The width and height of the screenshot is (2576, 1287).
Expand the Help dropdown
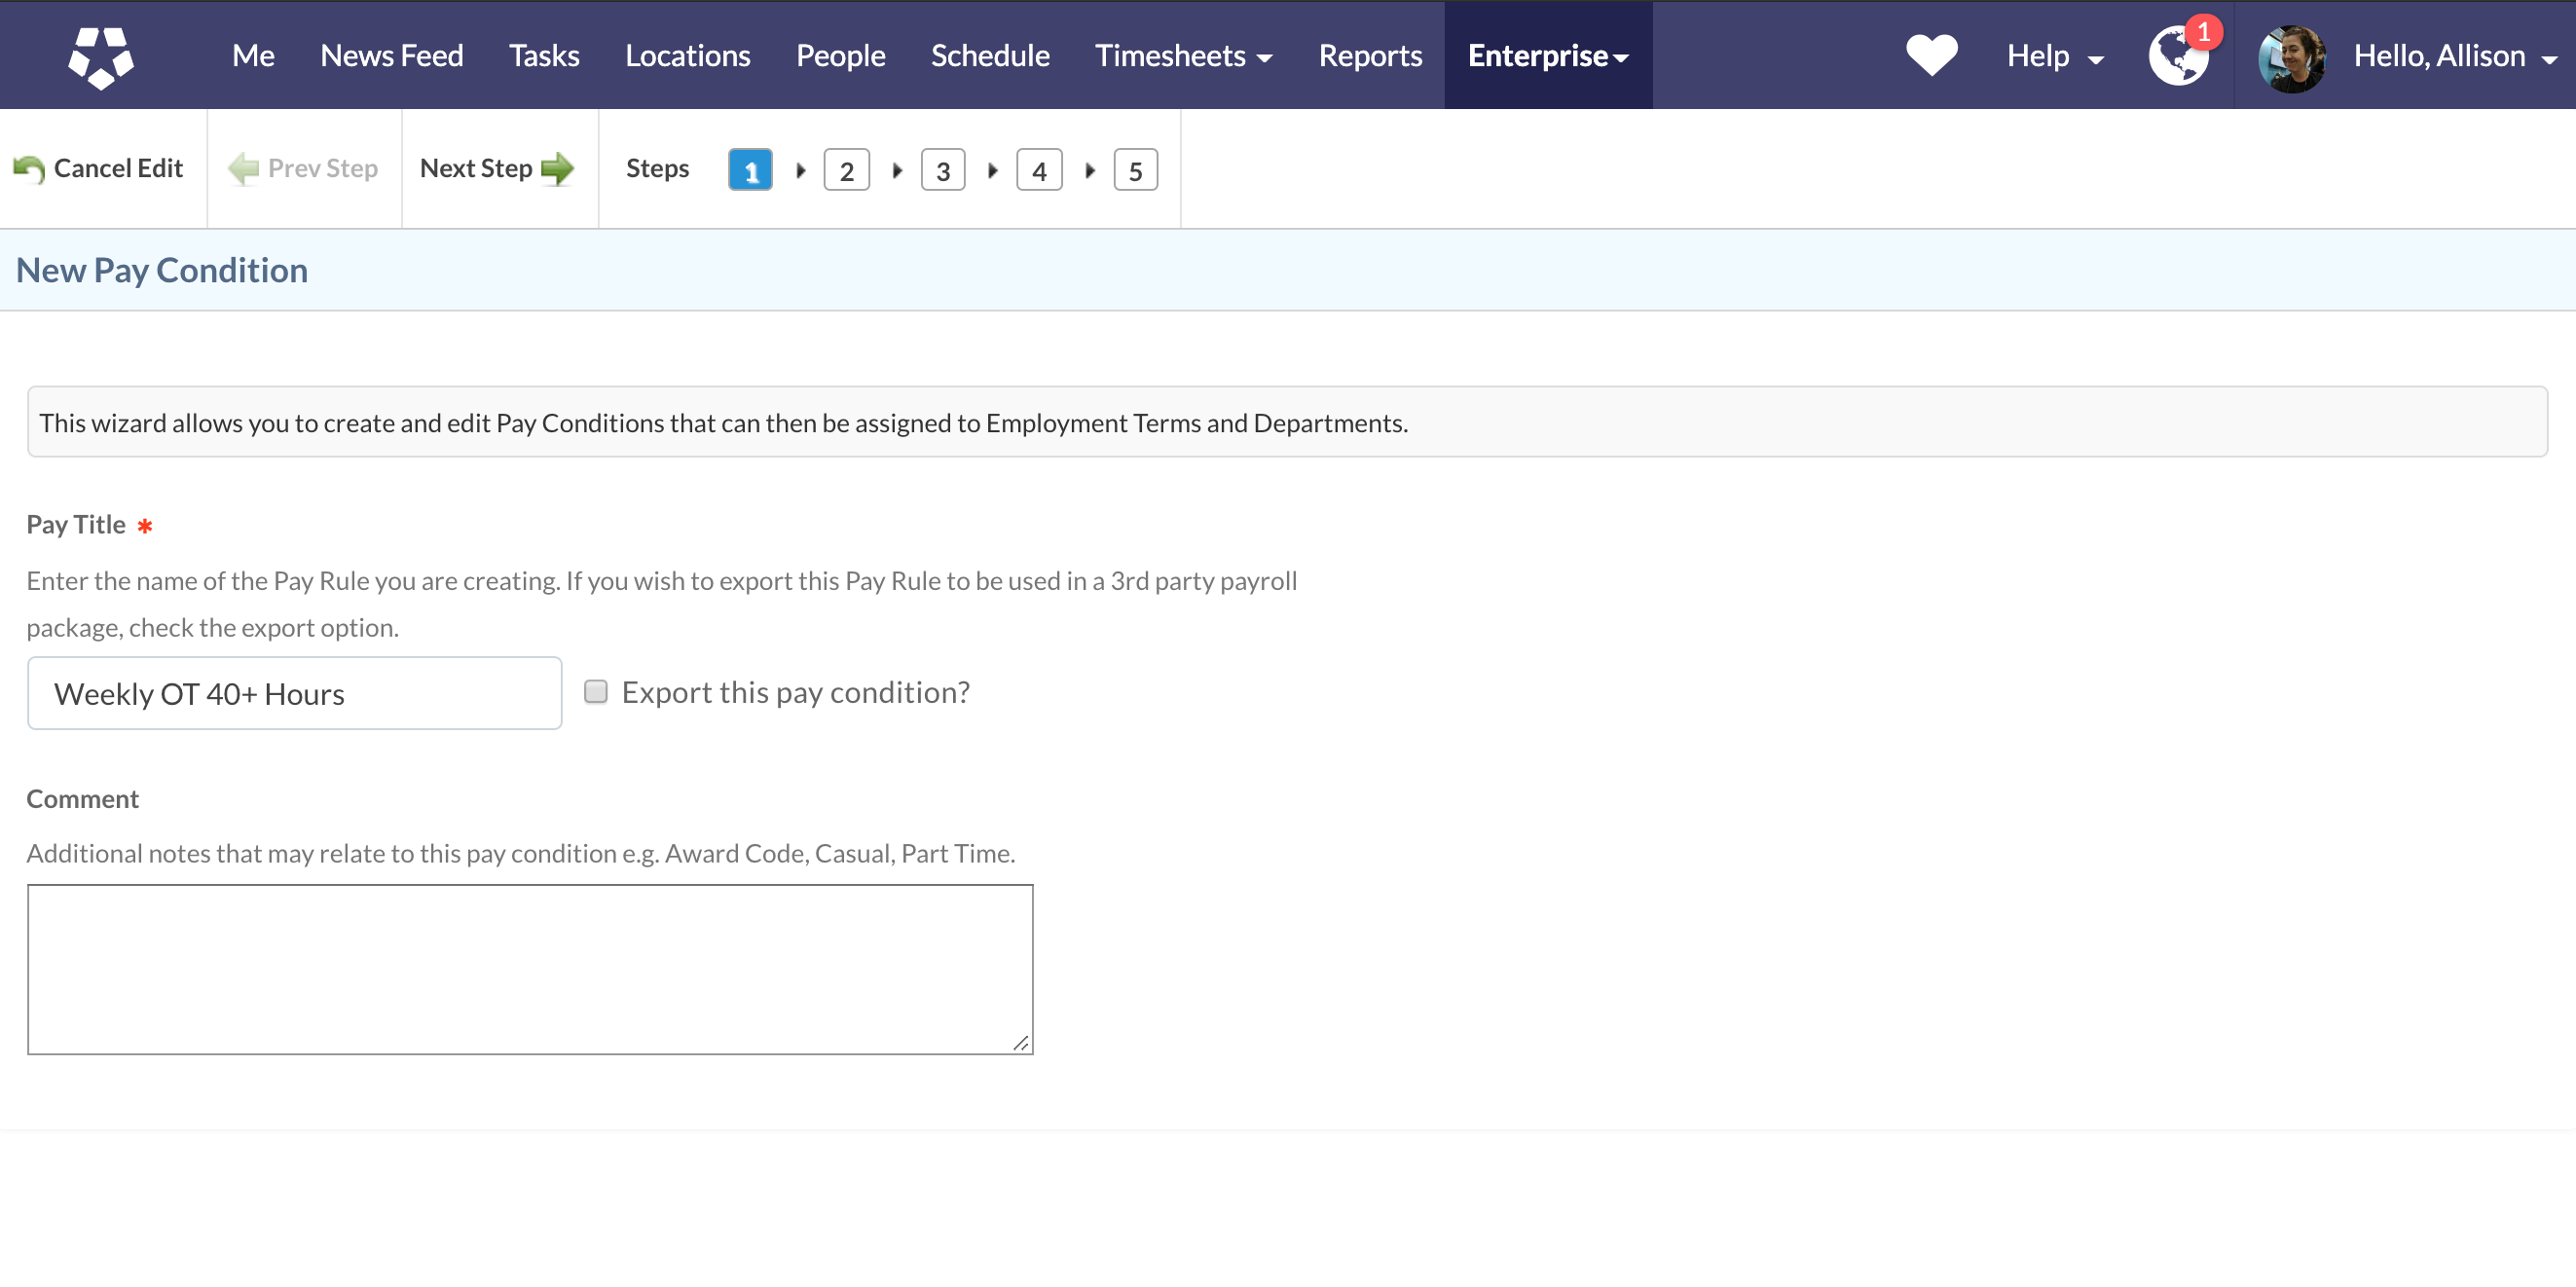(2054, 56)
